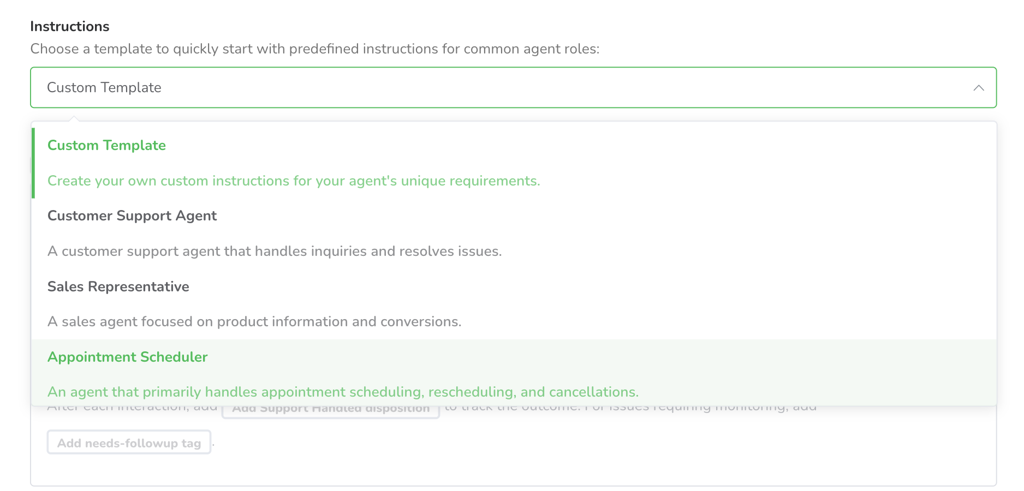Click the Instructions section heading
Image resolution: width=1024 pixels, height=491 pixels.
pyautogui.click(x=70, y=27)
